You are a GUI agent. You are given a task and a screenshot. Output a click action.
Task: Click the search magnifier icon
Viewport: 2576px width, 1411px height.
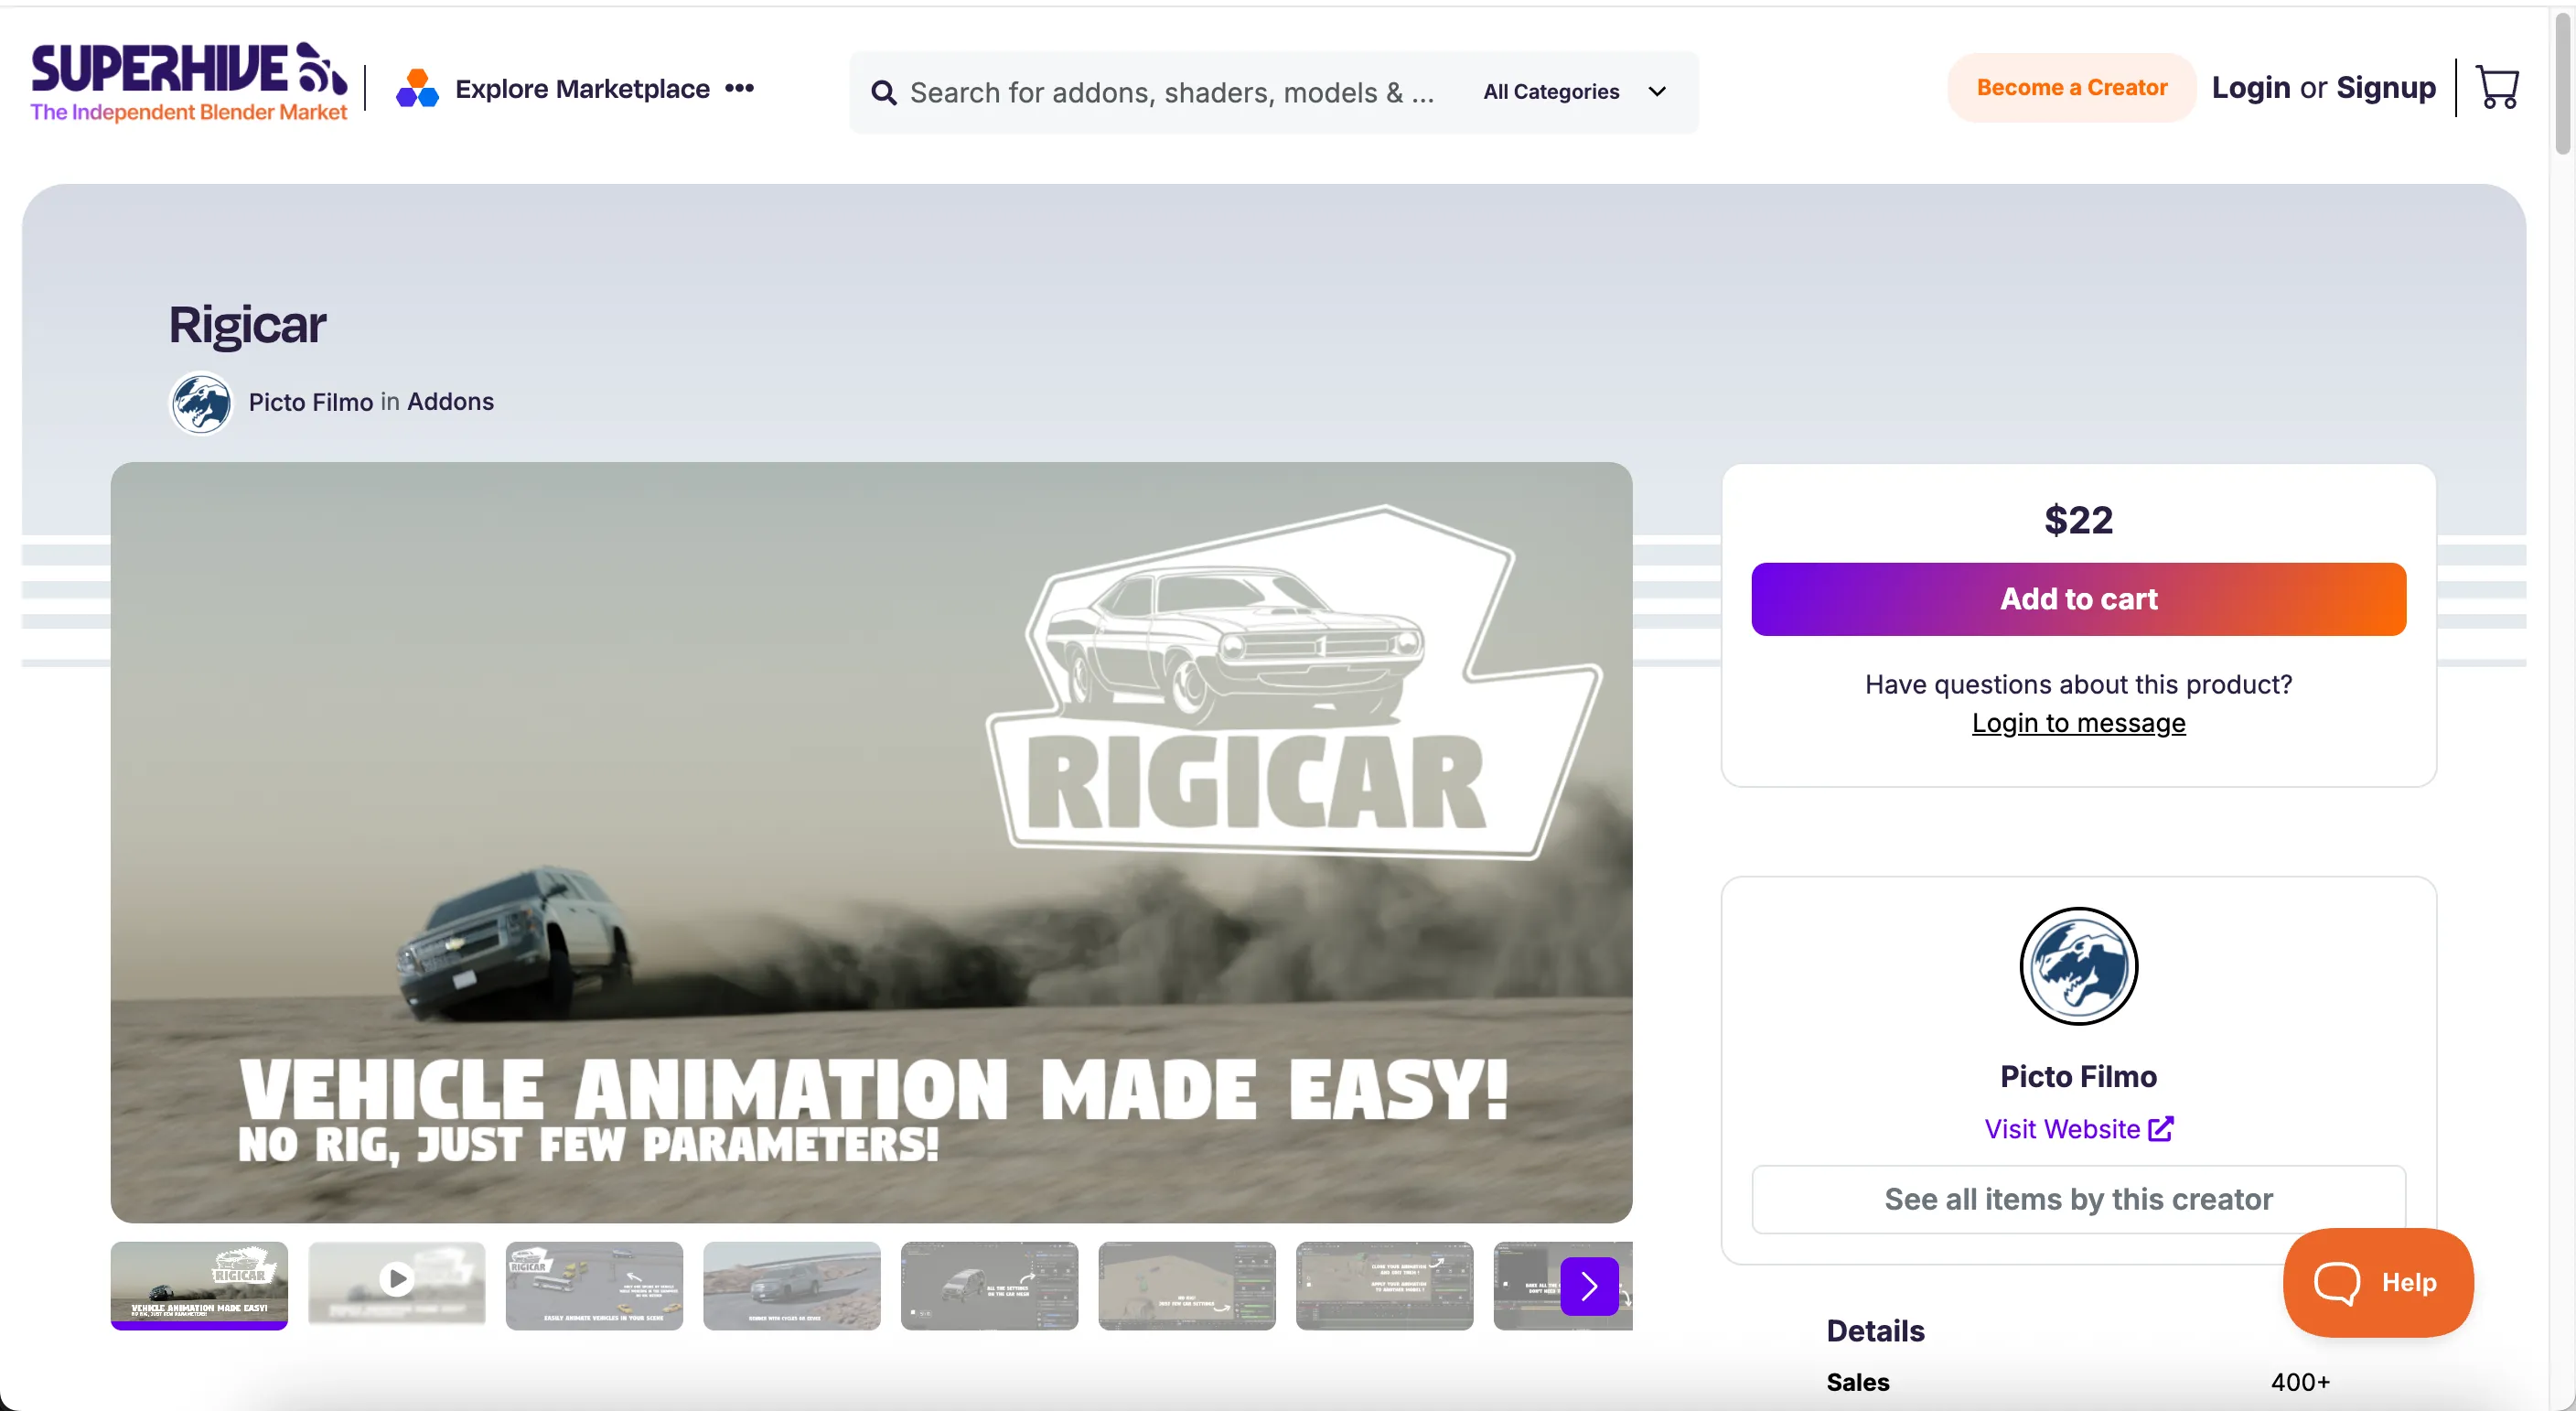click(883, 93)
